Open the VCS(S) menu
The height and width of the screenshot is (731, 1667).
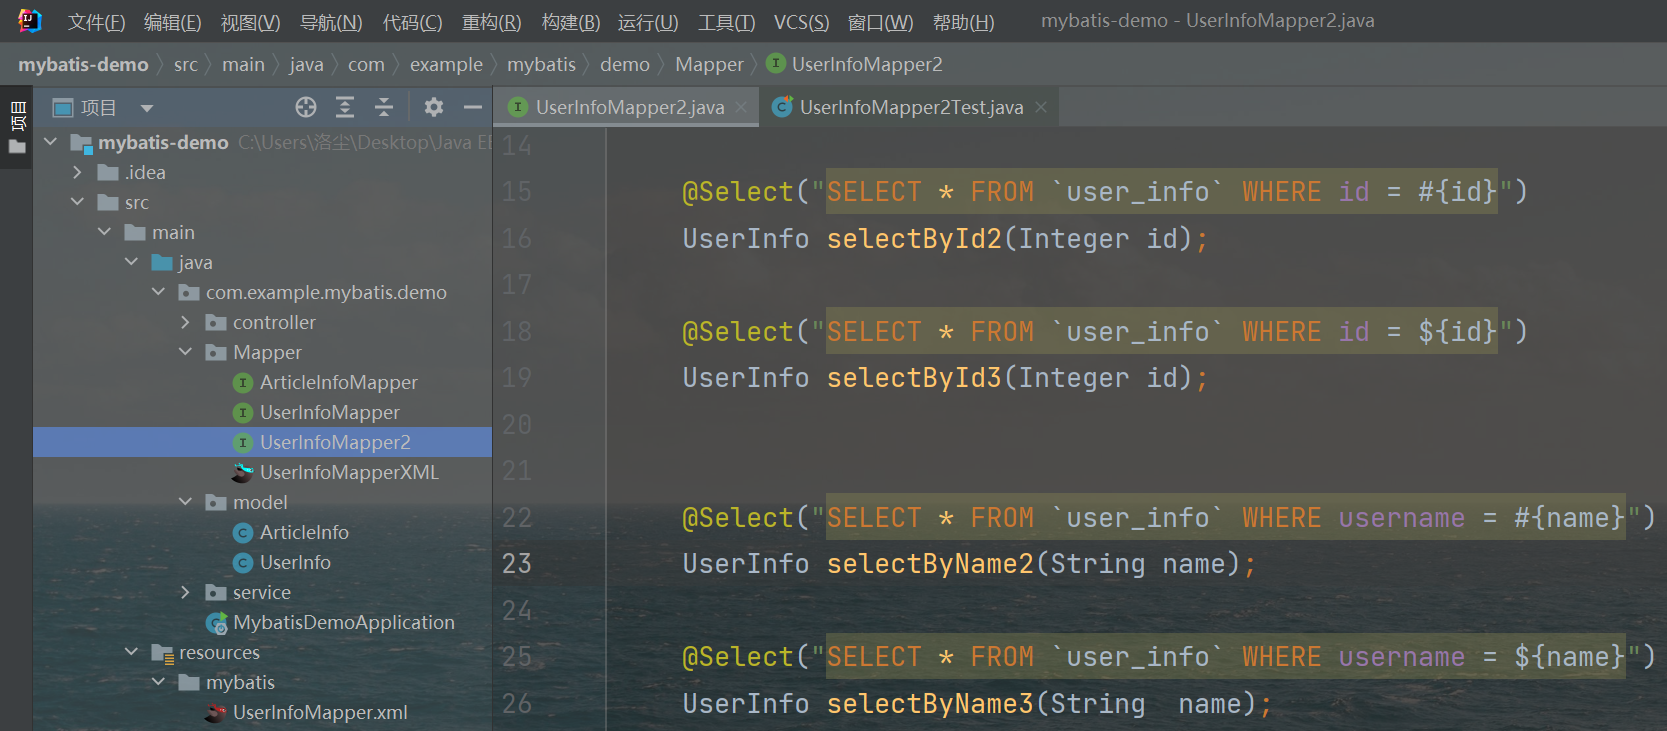tap(801, 22)
